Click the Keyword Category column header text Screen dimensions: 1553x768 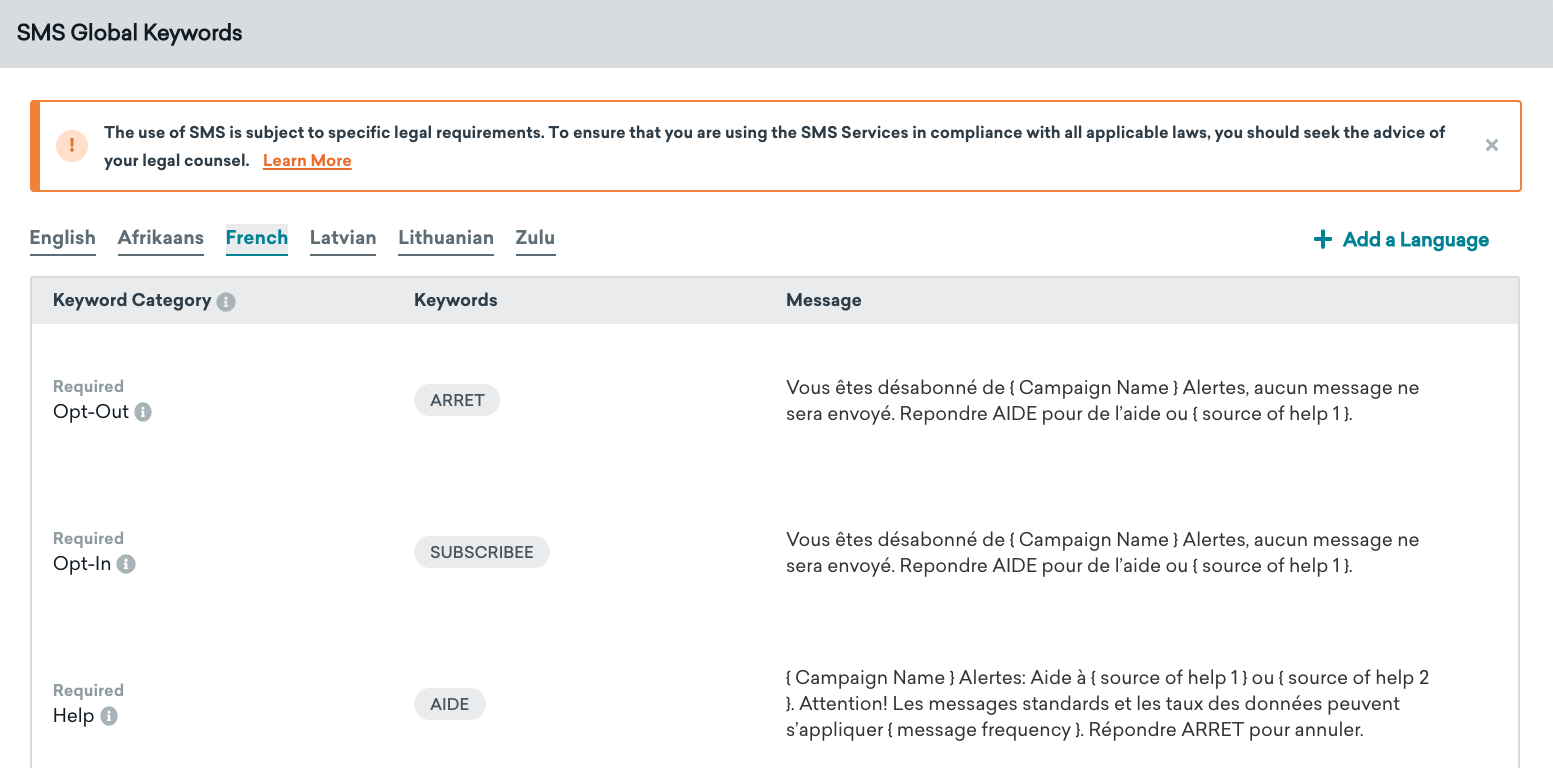tap(132, 300)
